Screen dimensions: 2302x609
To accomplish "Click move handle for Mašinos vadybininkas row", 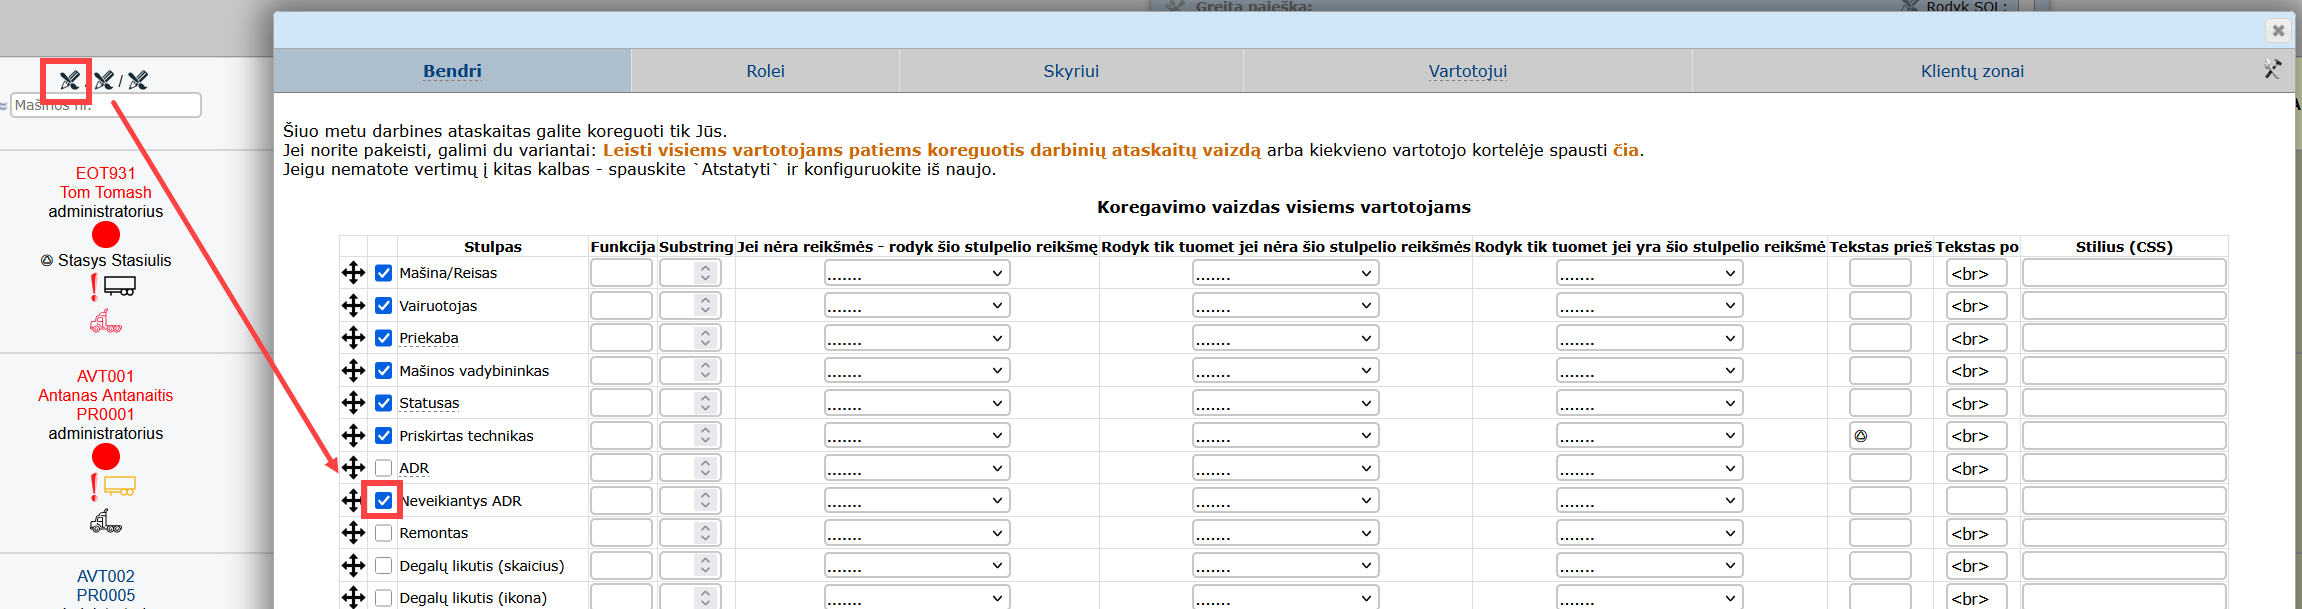I will pyautogui.click(x=353, y=370).
